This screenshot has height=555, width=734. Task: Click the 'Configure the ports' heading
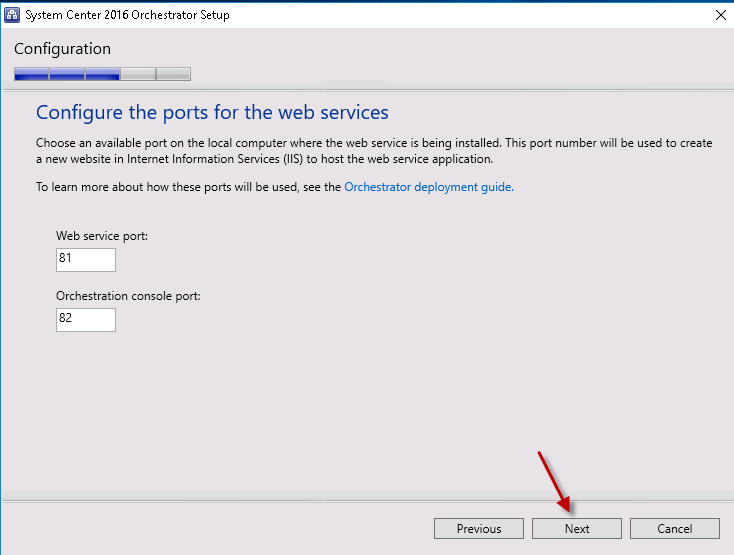click(x=212, y=112)
